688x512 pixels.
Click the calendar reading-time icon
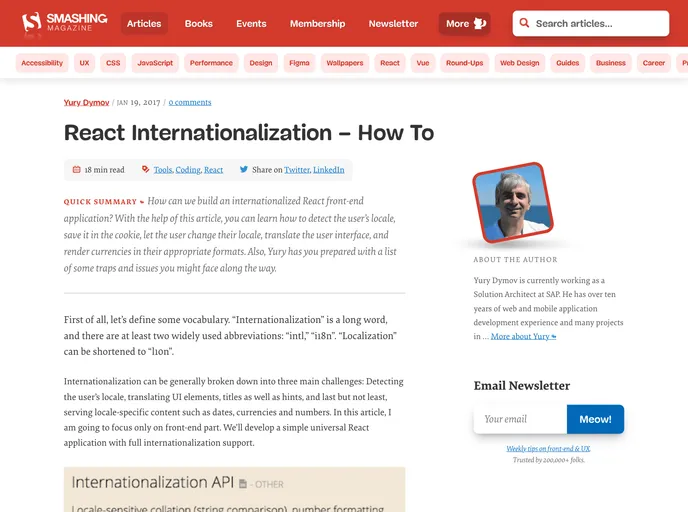(77, 170)
